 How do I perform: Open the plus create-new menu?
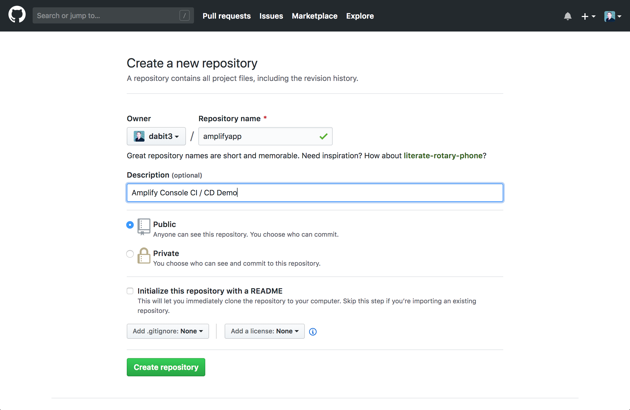(x=588, y=16)
